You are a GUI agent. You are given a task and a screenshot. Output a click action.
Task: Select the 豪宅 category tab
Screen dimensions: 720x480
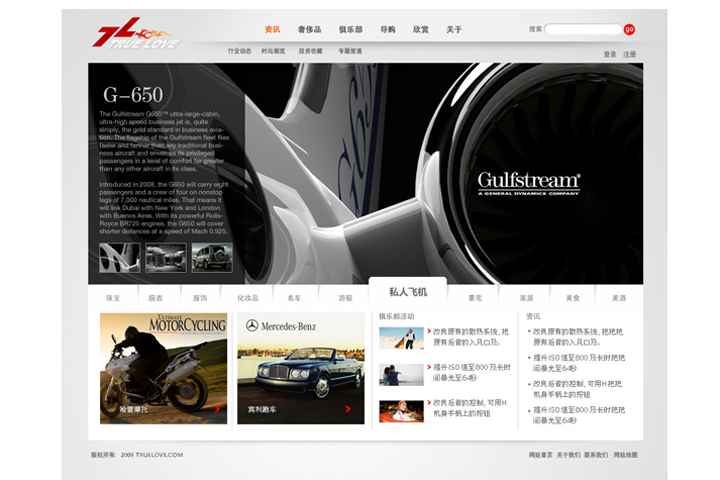tap(475, 298)
